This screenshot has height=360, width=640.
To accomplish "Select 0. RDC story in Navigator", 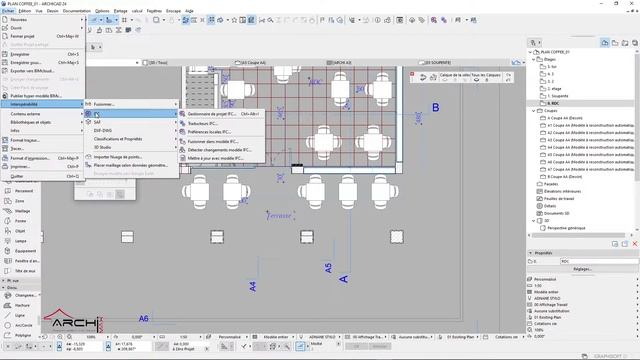I will [x=552, y=104].
